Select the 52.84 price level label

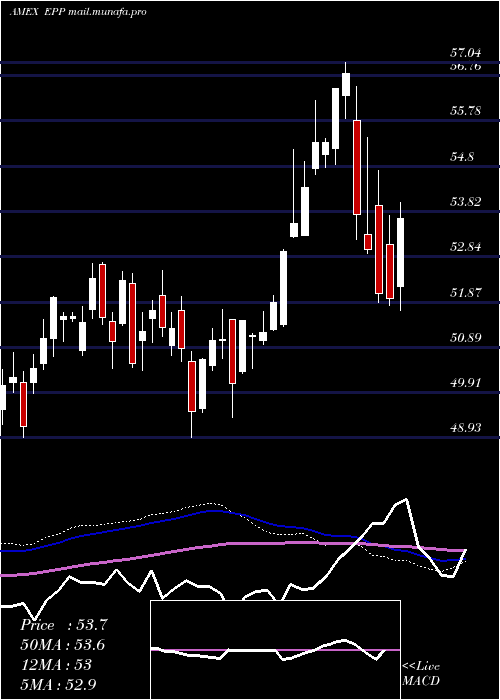click(x=466, y=246)
